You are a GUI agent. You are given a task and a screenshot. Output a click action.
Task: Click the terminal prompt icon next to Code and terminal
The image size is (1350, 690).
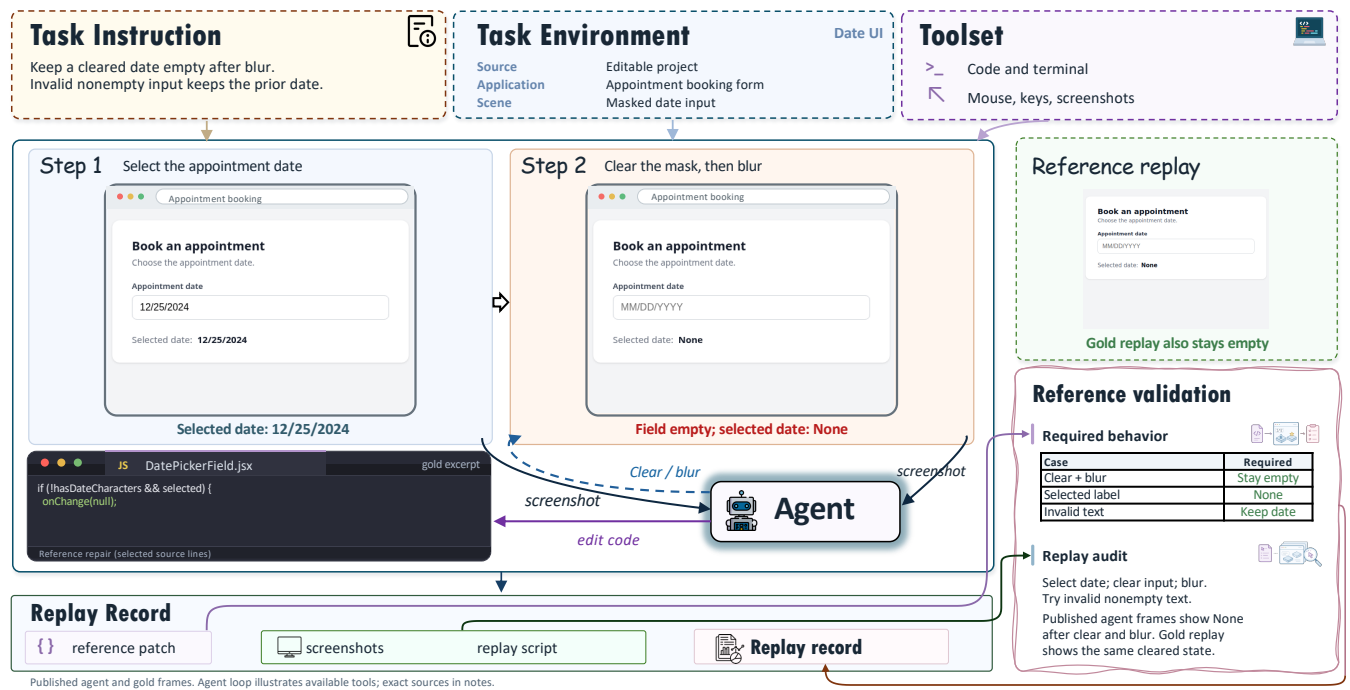pos(935,69)
